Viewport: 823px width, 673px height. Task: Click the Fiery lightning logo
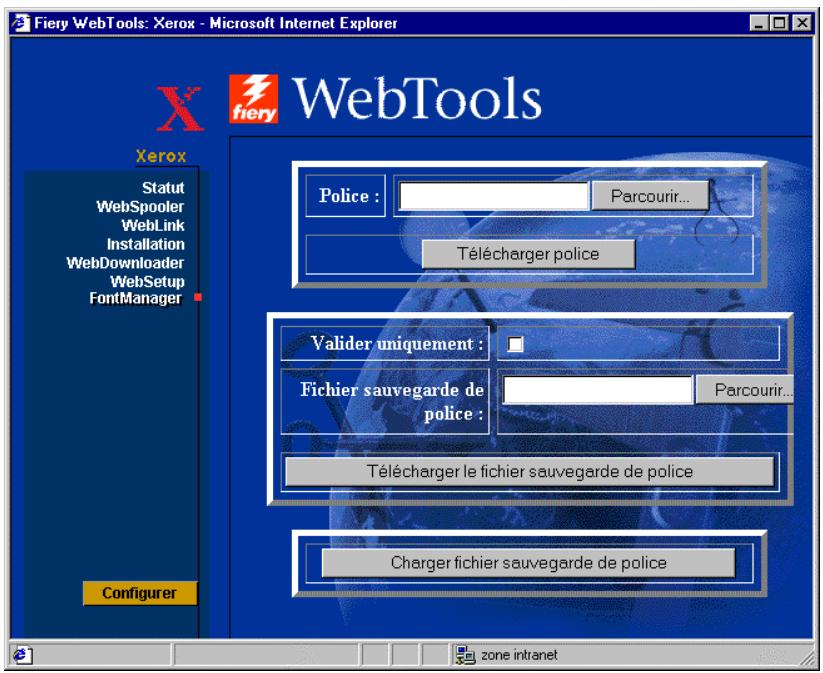click(x=254, y=99)
